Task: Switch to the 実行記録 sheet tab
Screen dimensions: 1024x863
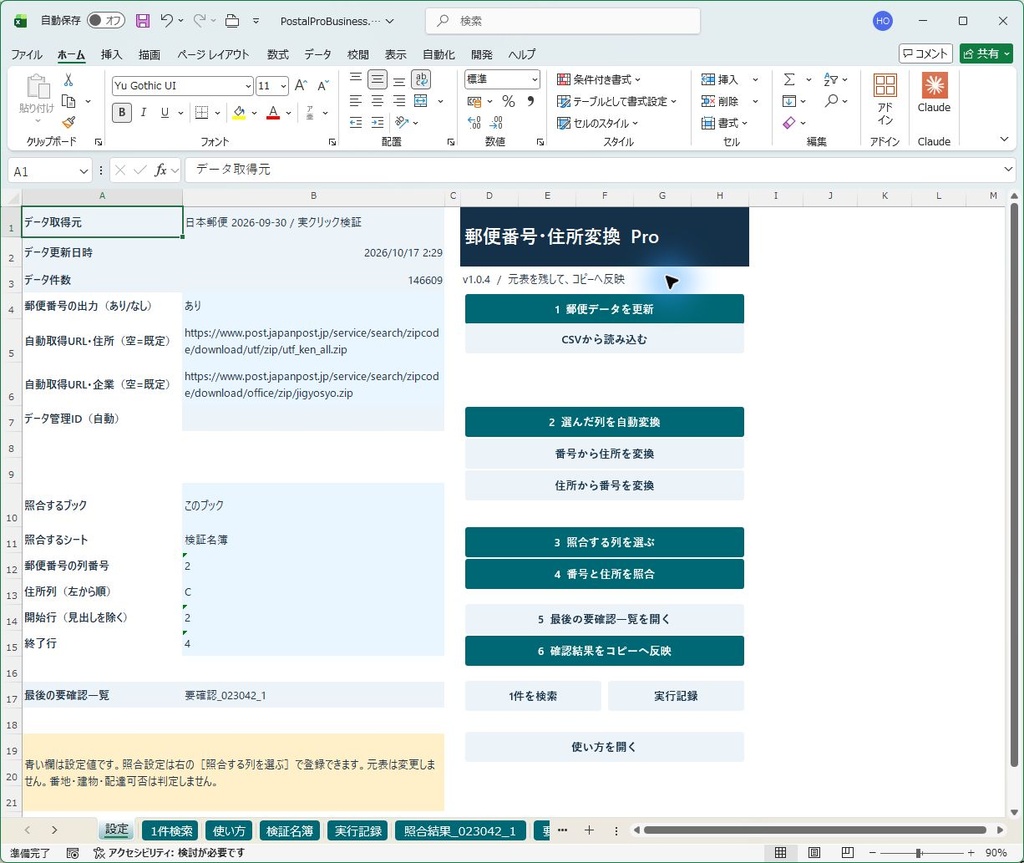Action: pos(358,831)
